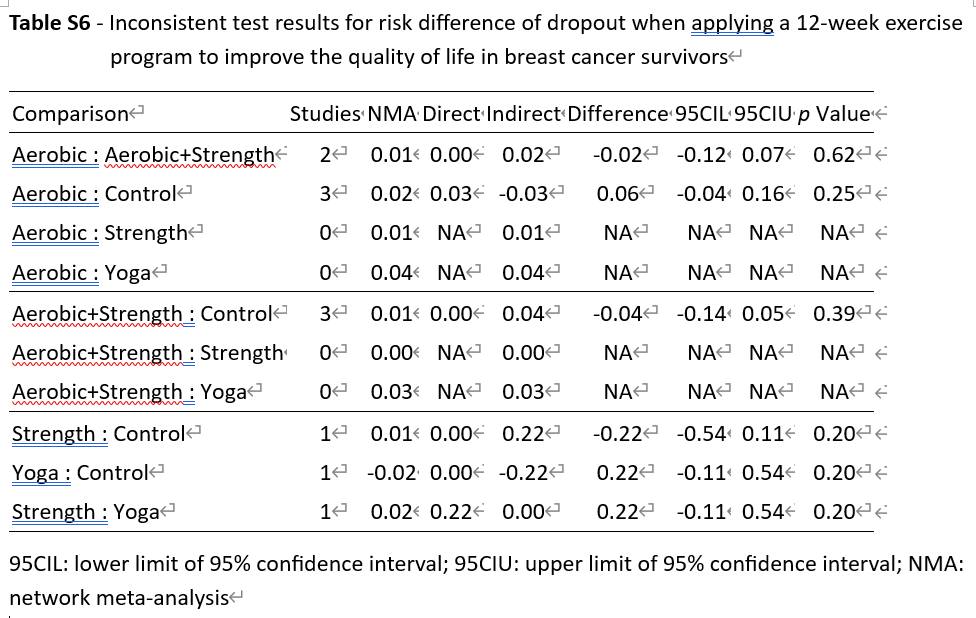This screenshot has width=976, height=618.
Task: Click the p value 0.39 cell
Action: [x=833, y=314]
